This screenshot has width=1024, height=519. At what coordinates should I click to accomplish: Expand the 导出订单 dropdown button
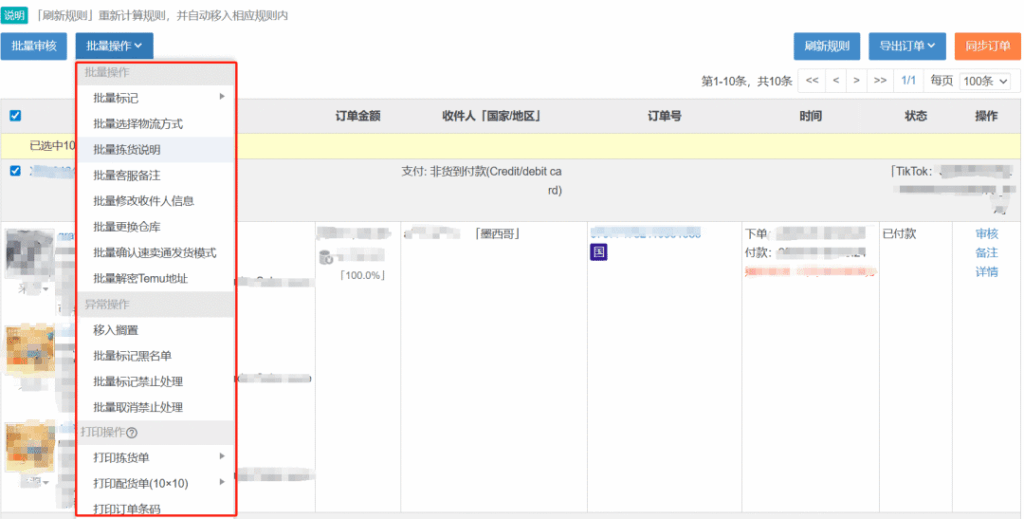[906, 45]
